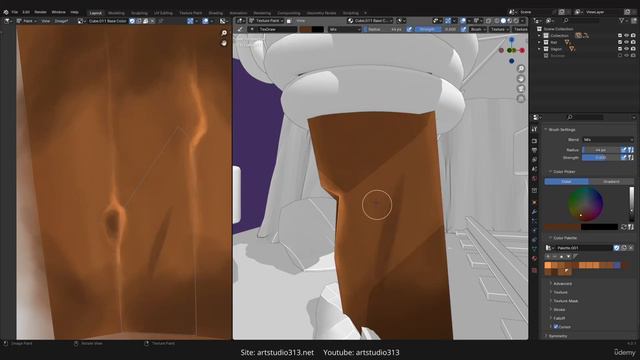The width and height of the screenshot is (640, 360).
Task: Open the Texture popover in viewport header
Action: coord(499,29)
